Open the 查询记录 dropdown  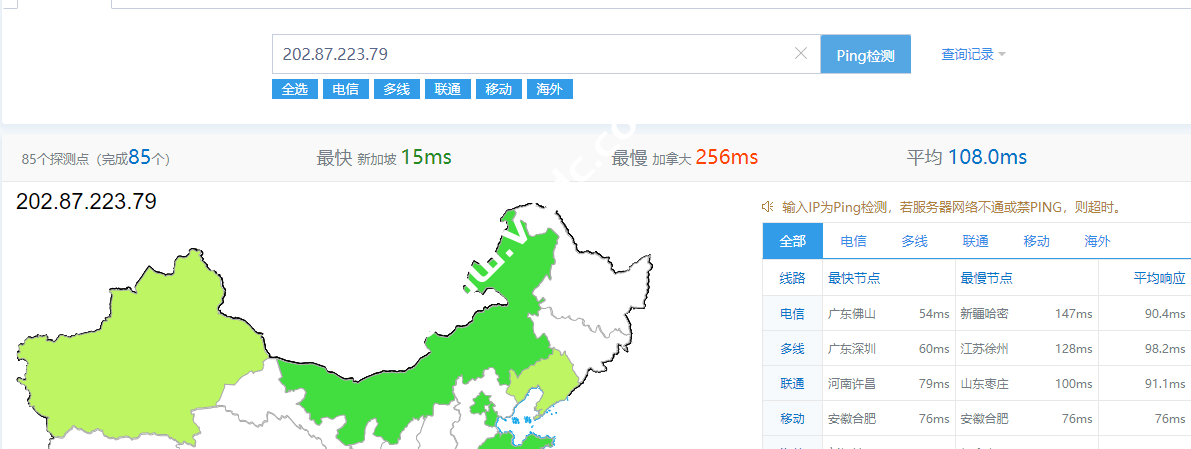973,54
